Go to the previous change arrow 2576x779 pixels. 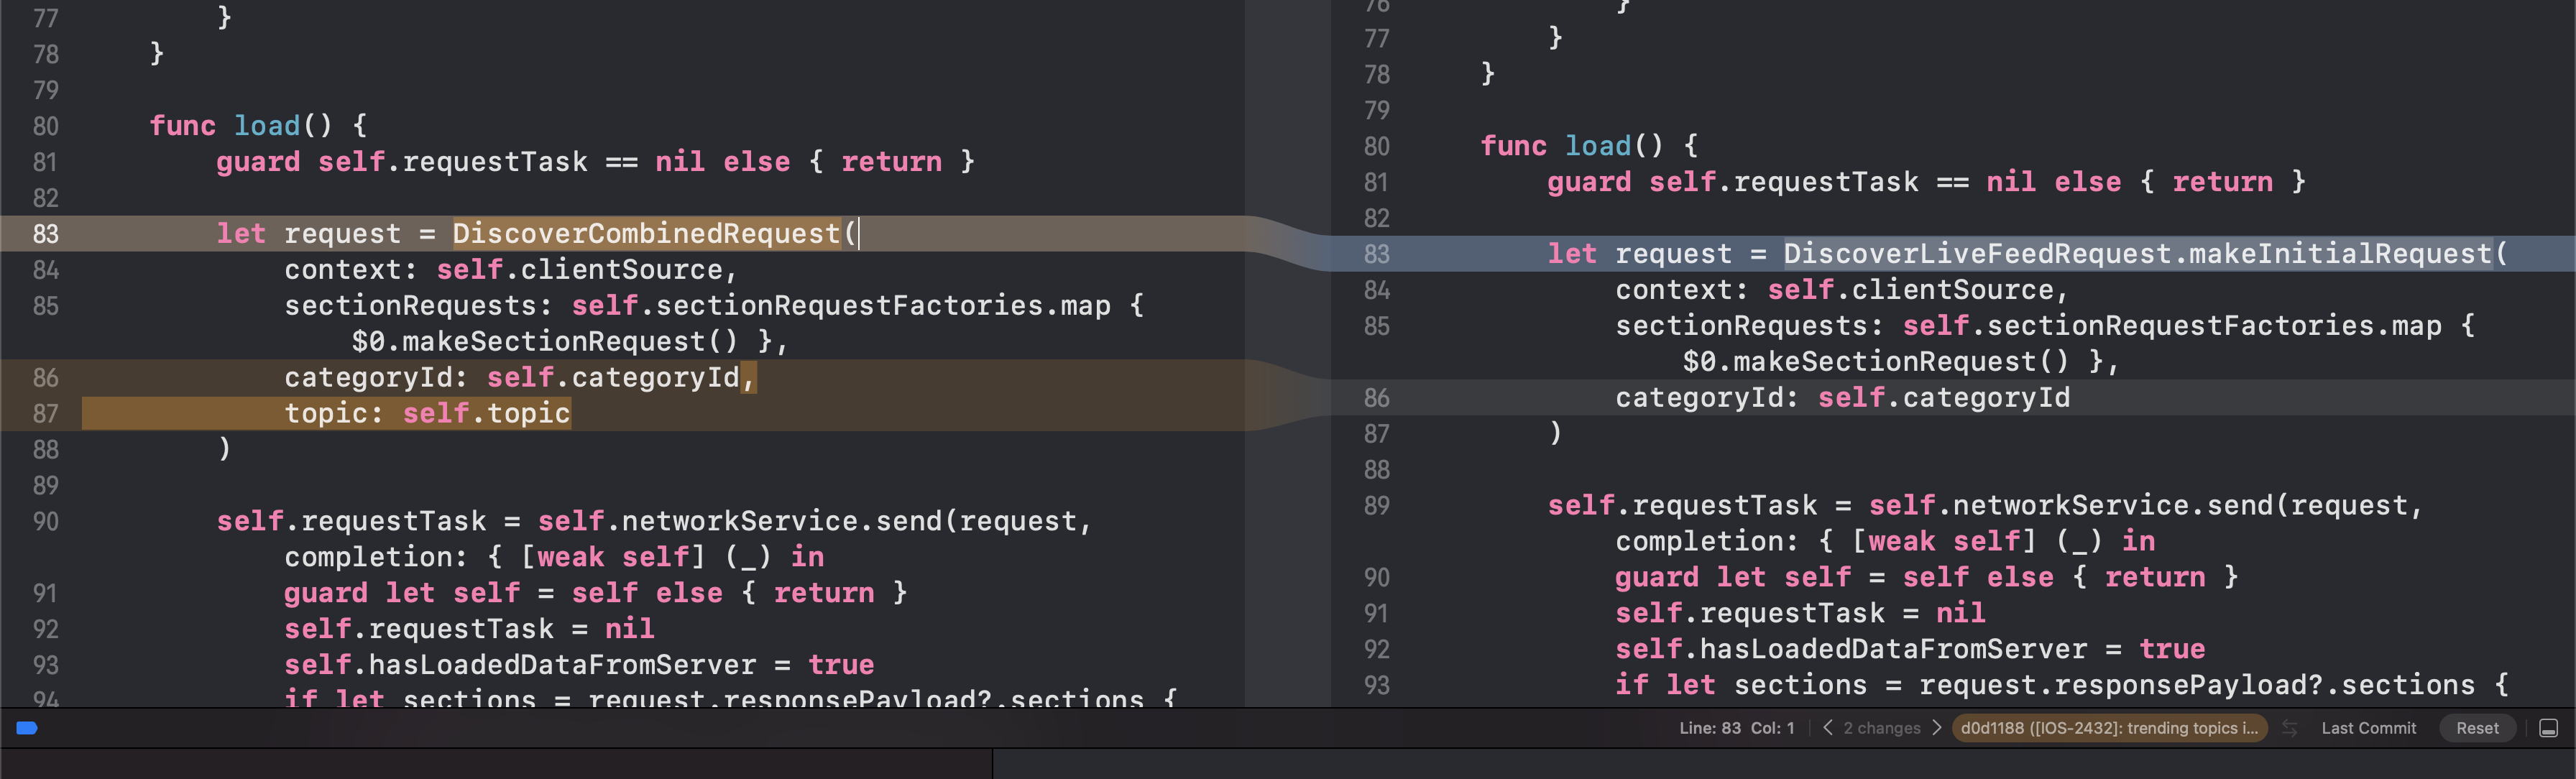[1828, 728]
